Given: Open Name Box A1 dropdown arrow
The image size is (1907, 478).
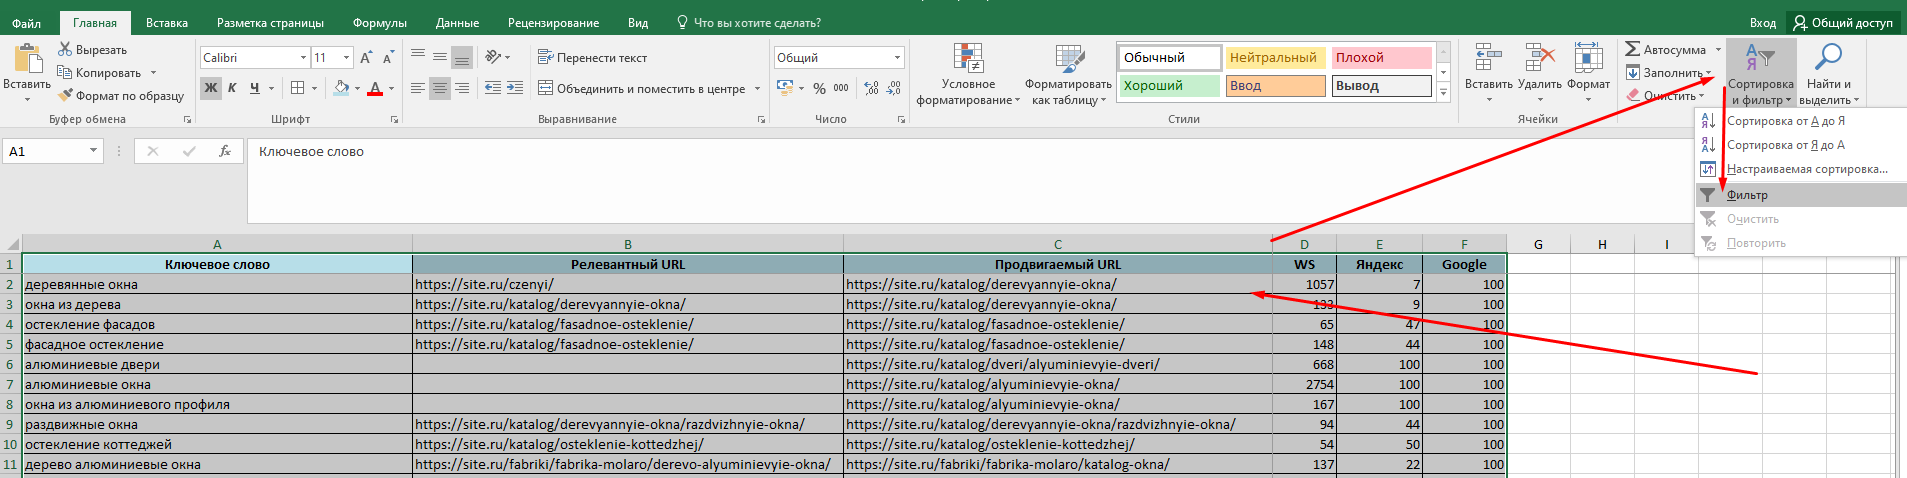Looking at the screenshot, I should coord(93,151).
